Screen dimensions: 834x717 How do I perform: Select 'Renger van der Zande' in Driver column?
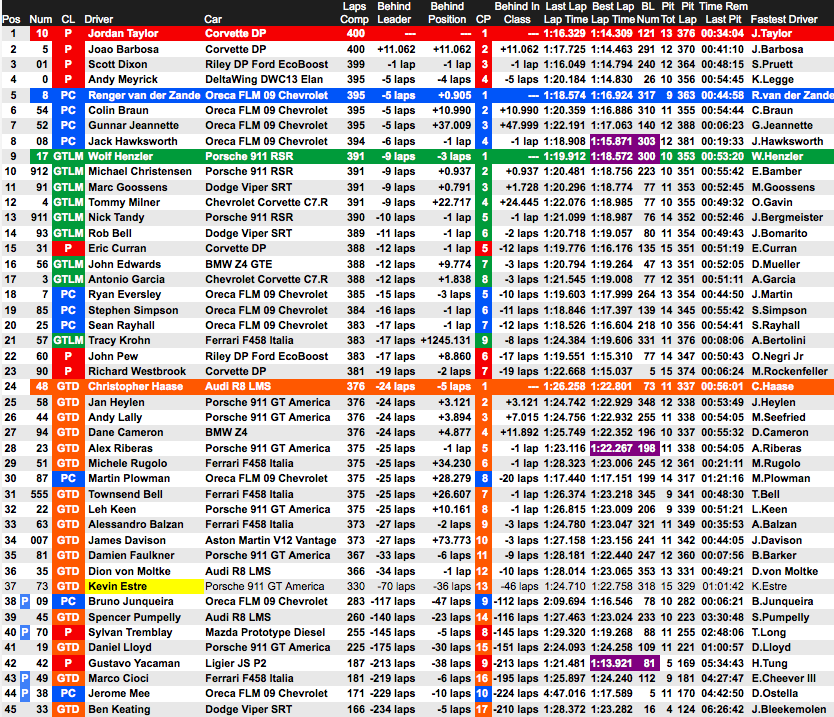[144, 96]
